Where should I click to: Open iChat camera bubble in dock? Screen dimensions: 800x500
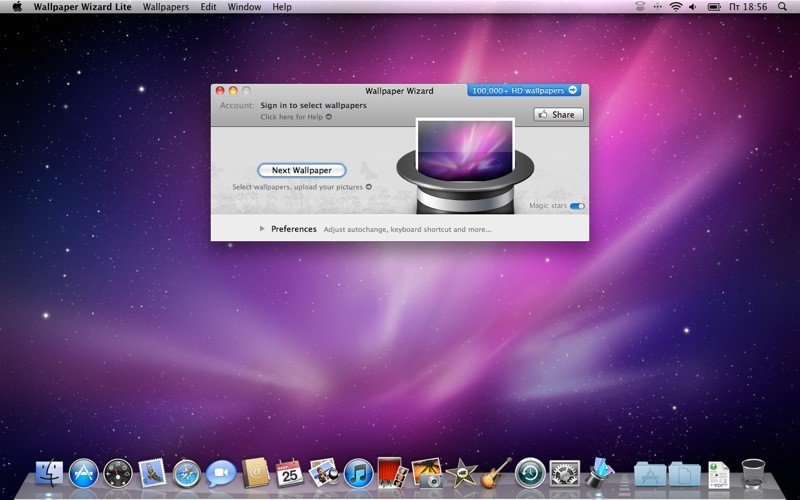[x=221, y=473]
